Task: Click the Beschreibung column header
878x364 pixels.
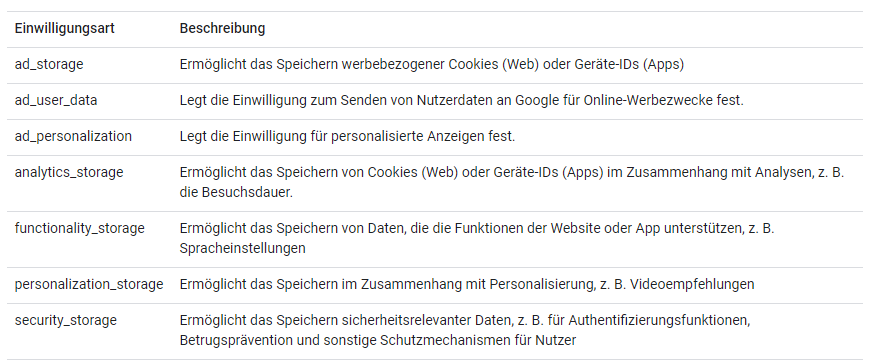Action: point(222,29)
